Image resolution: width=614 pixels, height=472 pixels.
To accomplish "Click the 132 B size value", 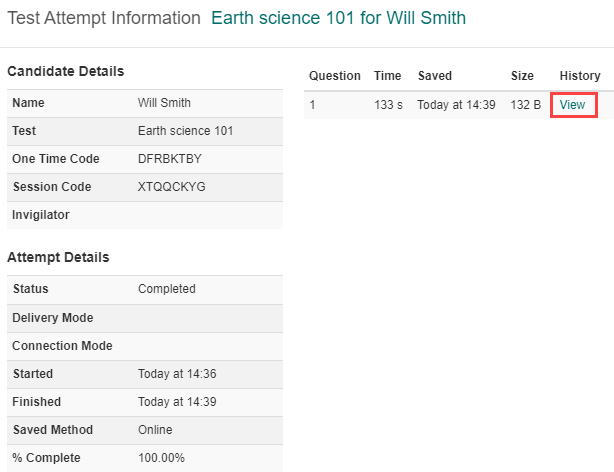I will click(x=525, y=104).
